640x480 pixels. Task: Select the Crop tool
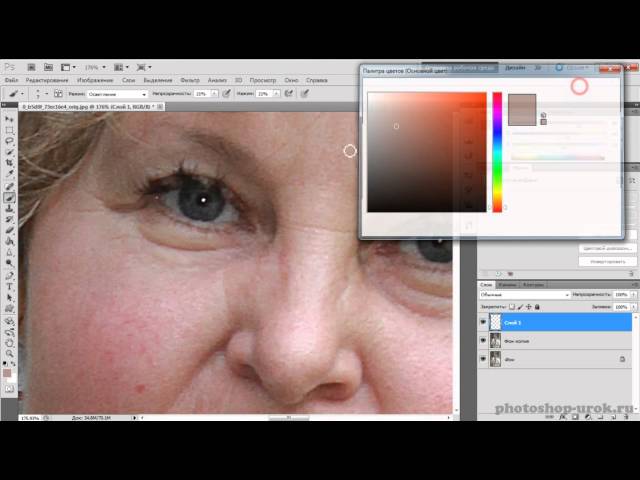[9, 163]
